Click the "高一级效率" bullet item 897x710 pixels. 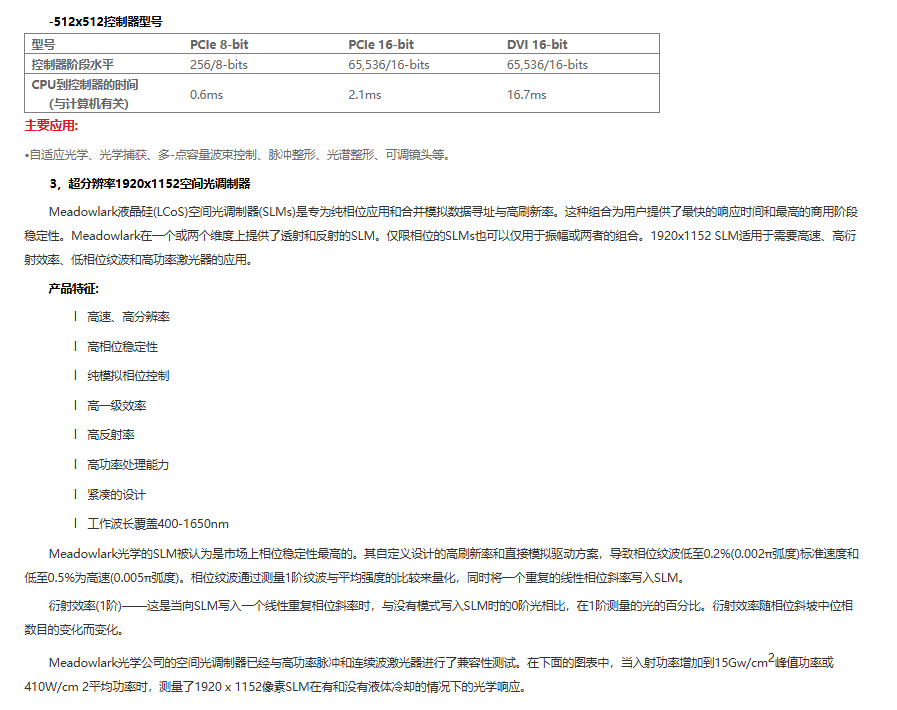click(116, 406)
